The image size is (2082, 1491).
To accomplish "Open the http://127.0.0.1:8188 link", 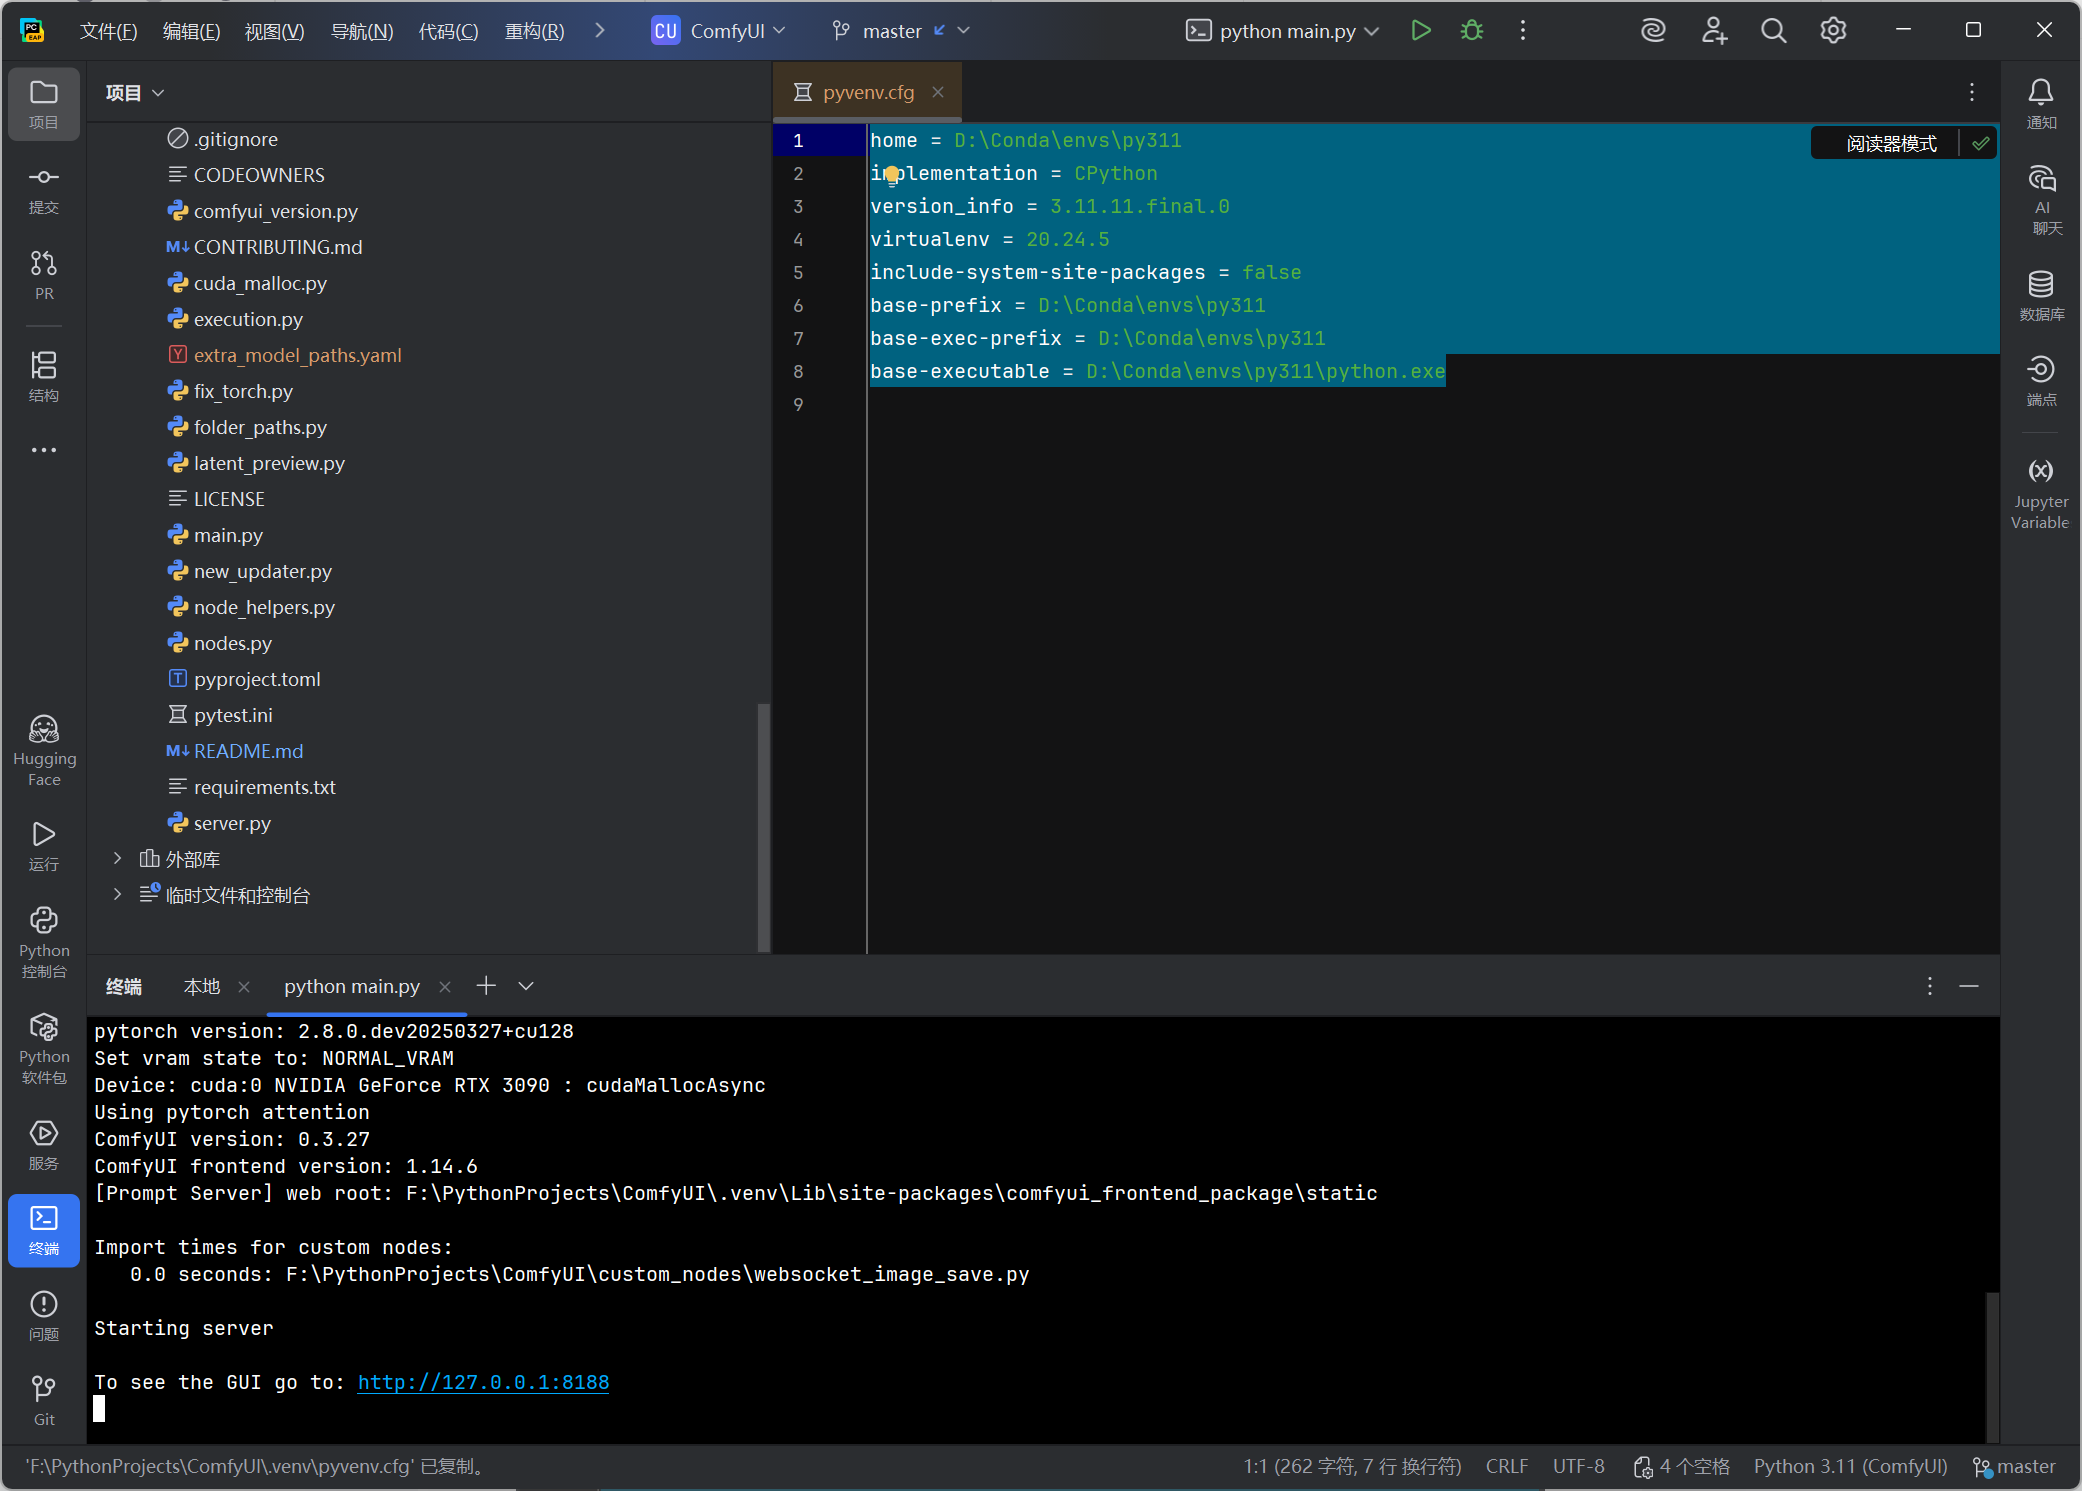I will click(483, 1382).
